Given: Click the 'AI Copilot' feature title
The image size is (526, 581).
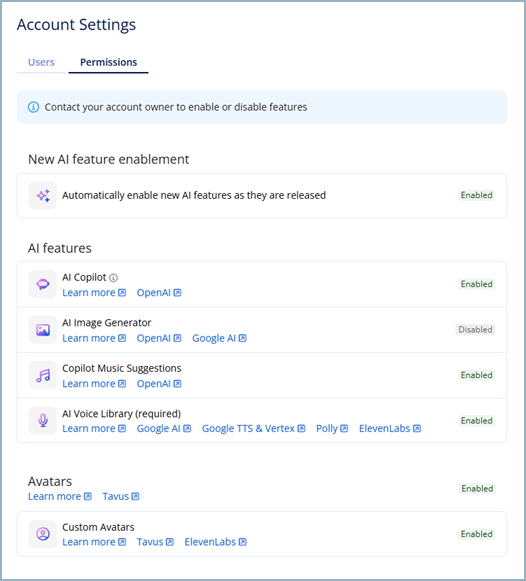Looking at the screenshot, I should [84, 278].
